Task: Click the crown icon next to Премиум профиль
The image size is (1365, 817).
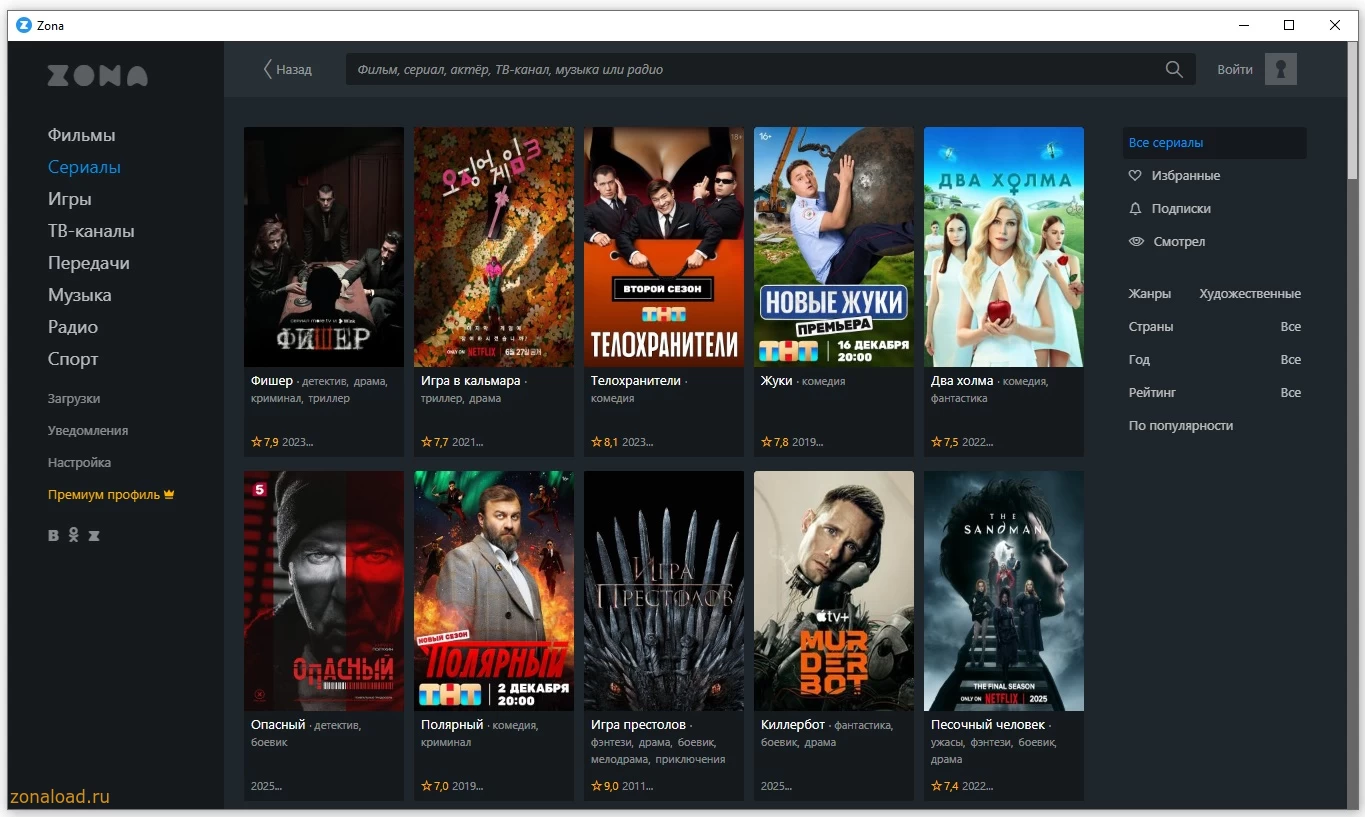Action: click(169, 494)
